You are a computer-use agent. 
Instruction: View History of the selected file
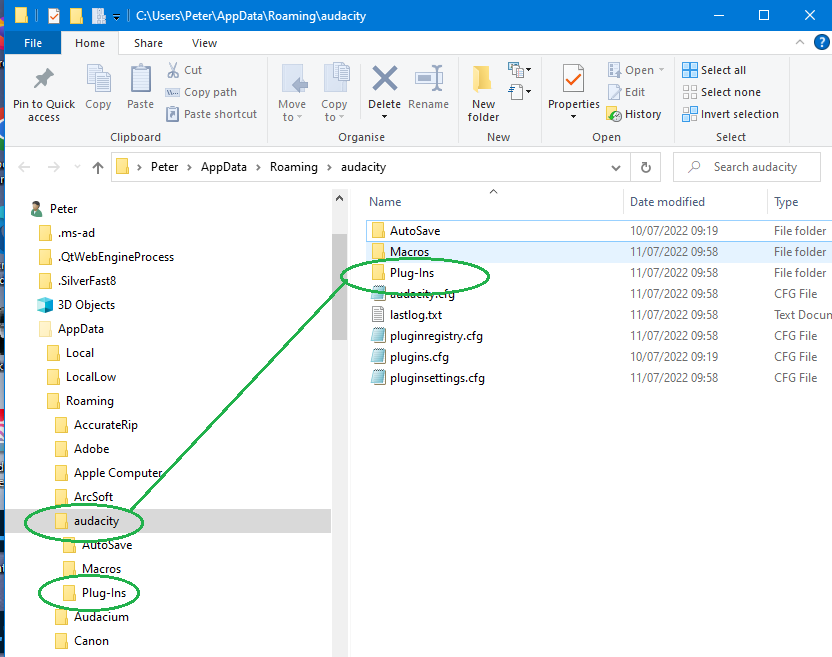pyautogui.click(x=636, y=114)
